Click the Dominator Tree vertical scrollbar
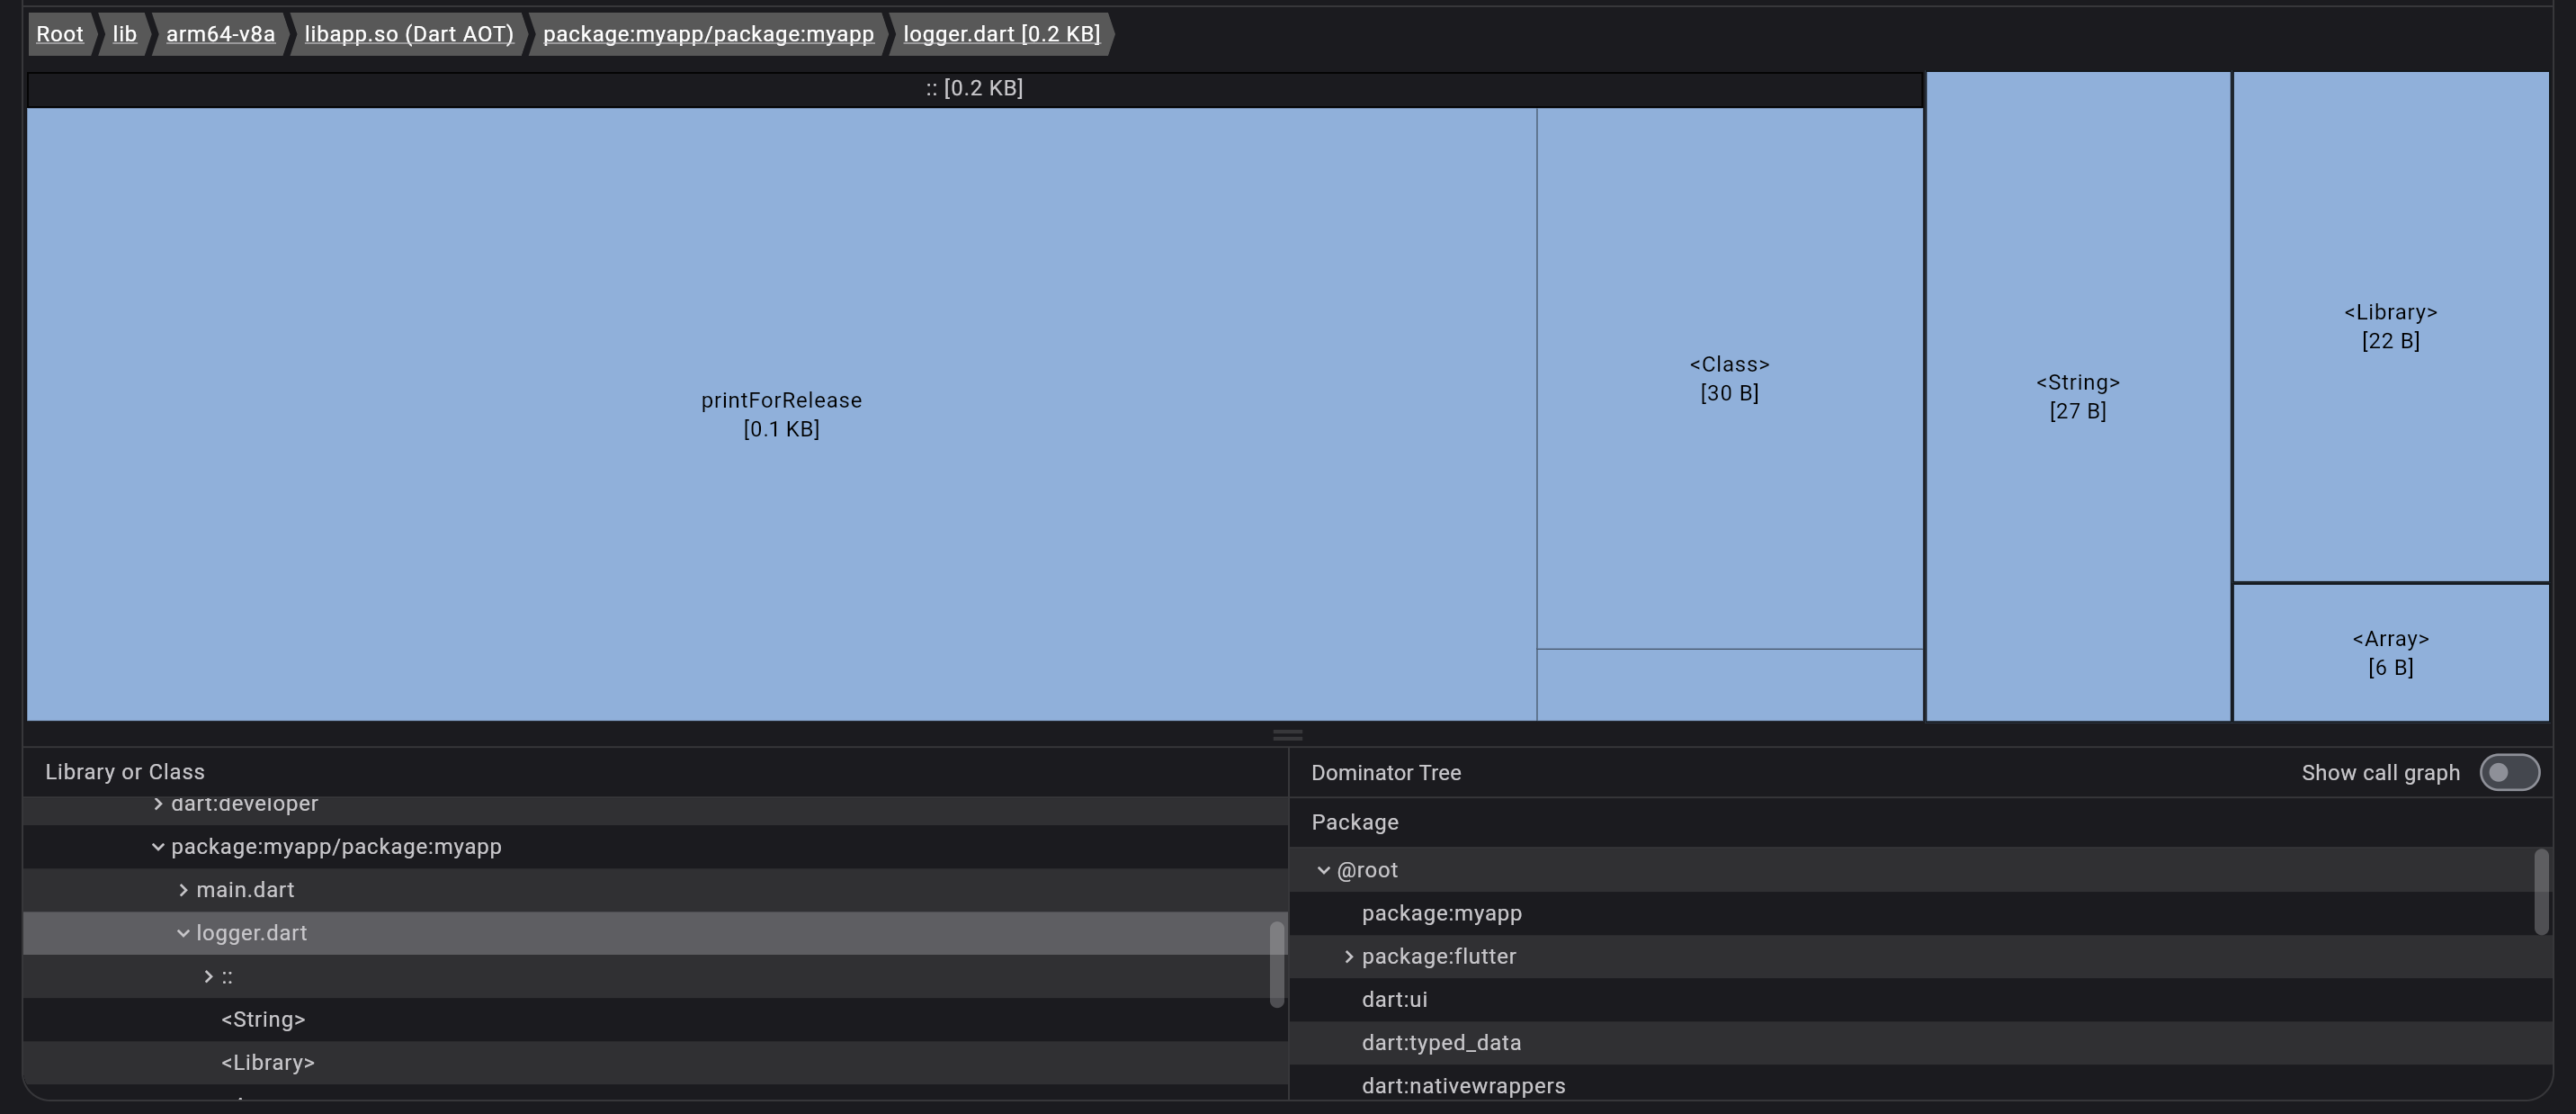 2541,892
